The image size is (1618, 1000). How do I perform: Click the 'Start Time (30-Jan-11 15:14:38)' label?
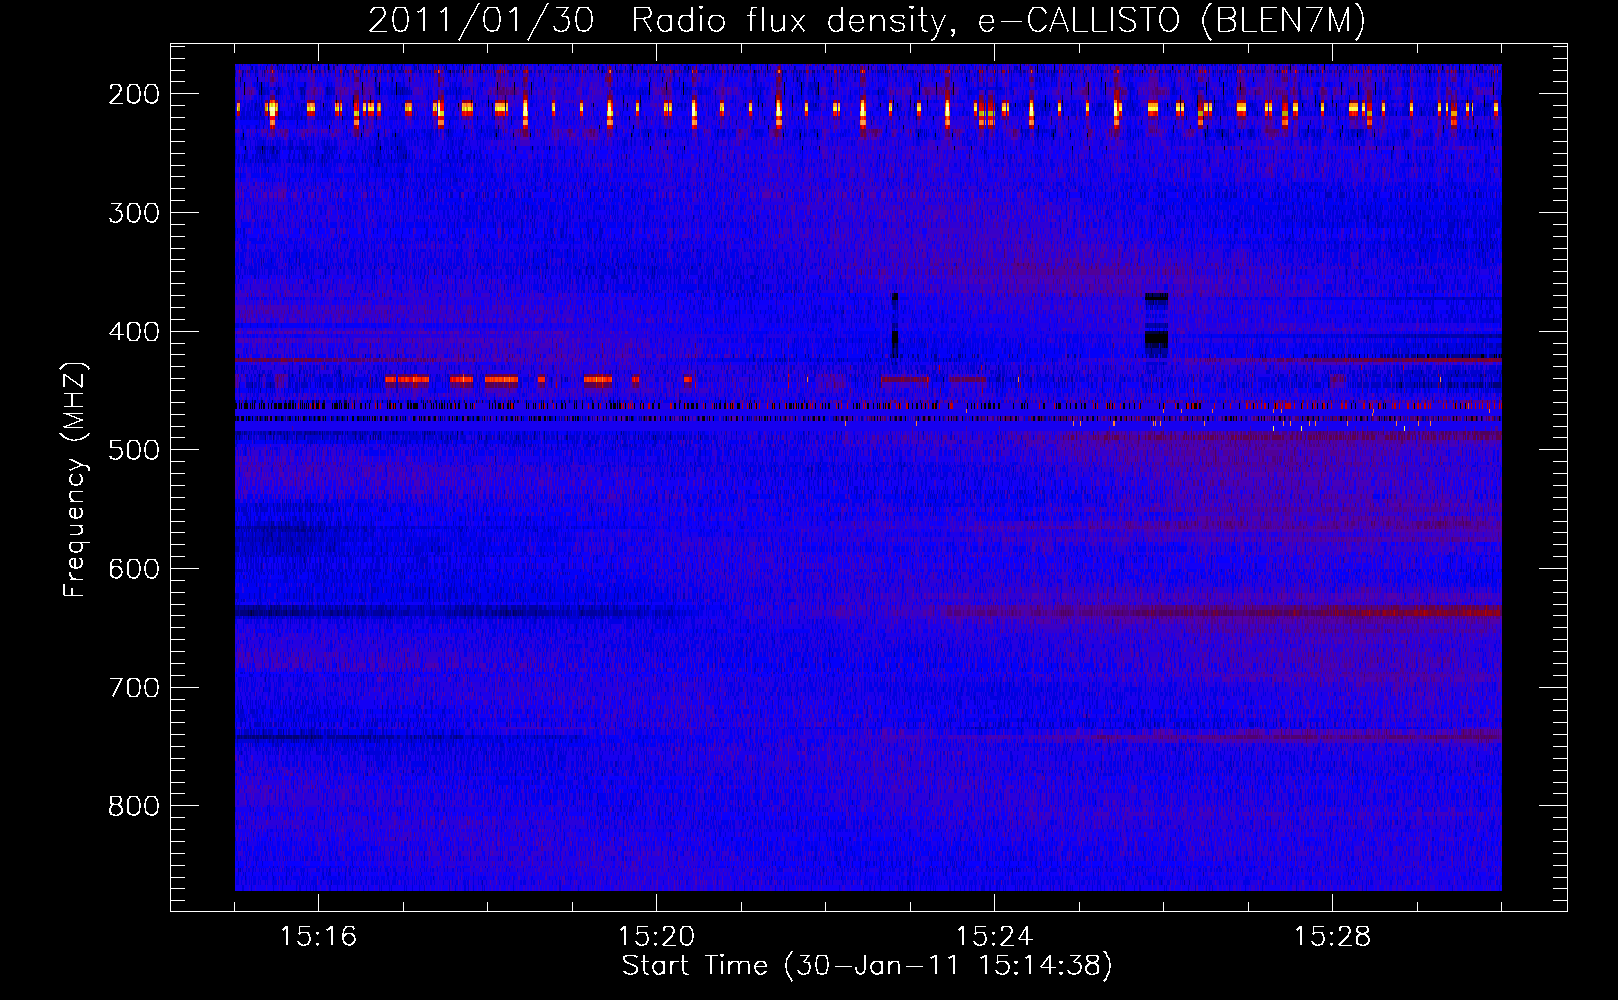[x=867, y=966]
